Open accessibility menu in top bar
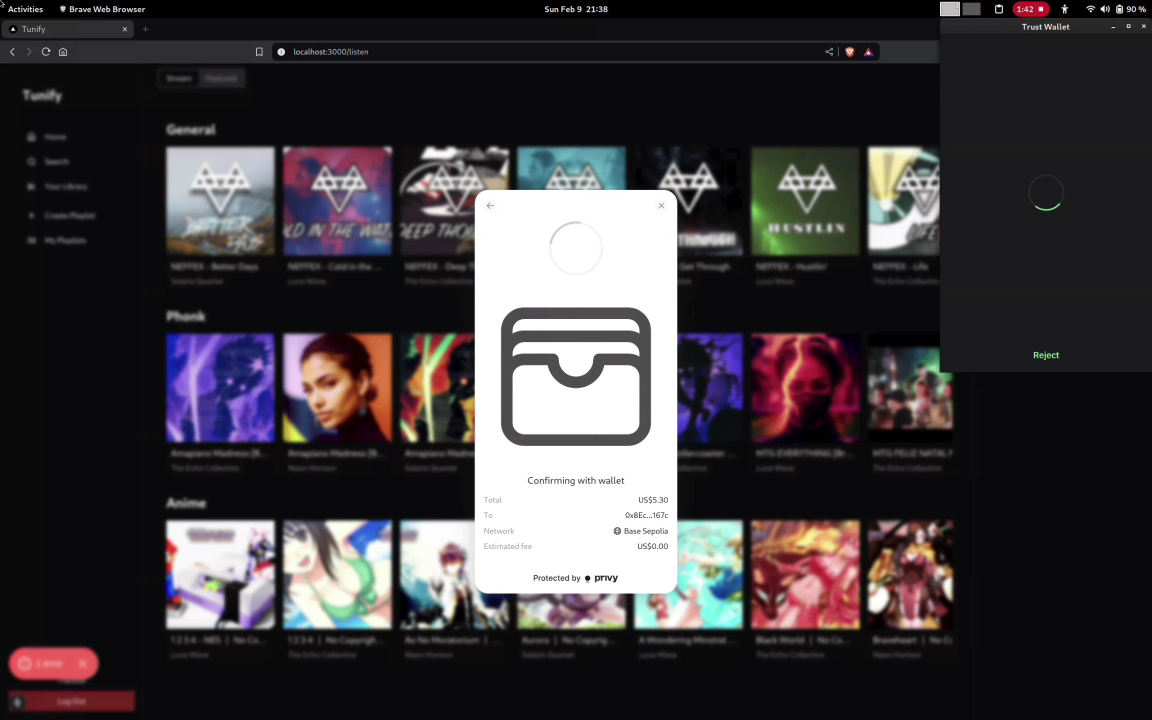The height and width of the screenshot is (720, 1152). [1065, 9]
